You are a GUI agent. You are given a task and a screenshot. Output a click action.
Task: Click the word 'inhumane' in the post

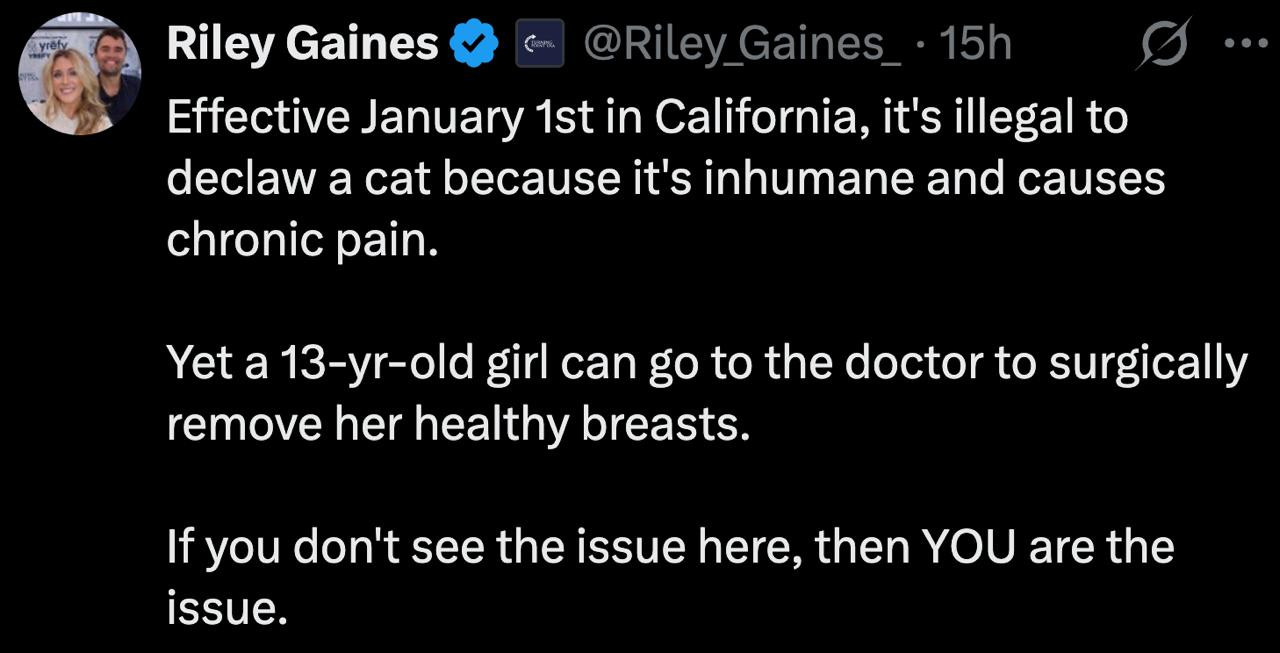tap(771, 181)
